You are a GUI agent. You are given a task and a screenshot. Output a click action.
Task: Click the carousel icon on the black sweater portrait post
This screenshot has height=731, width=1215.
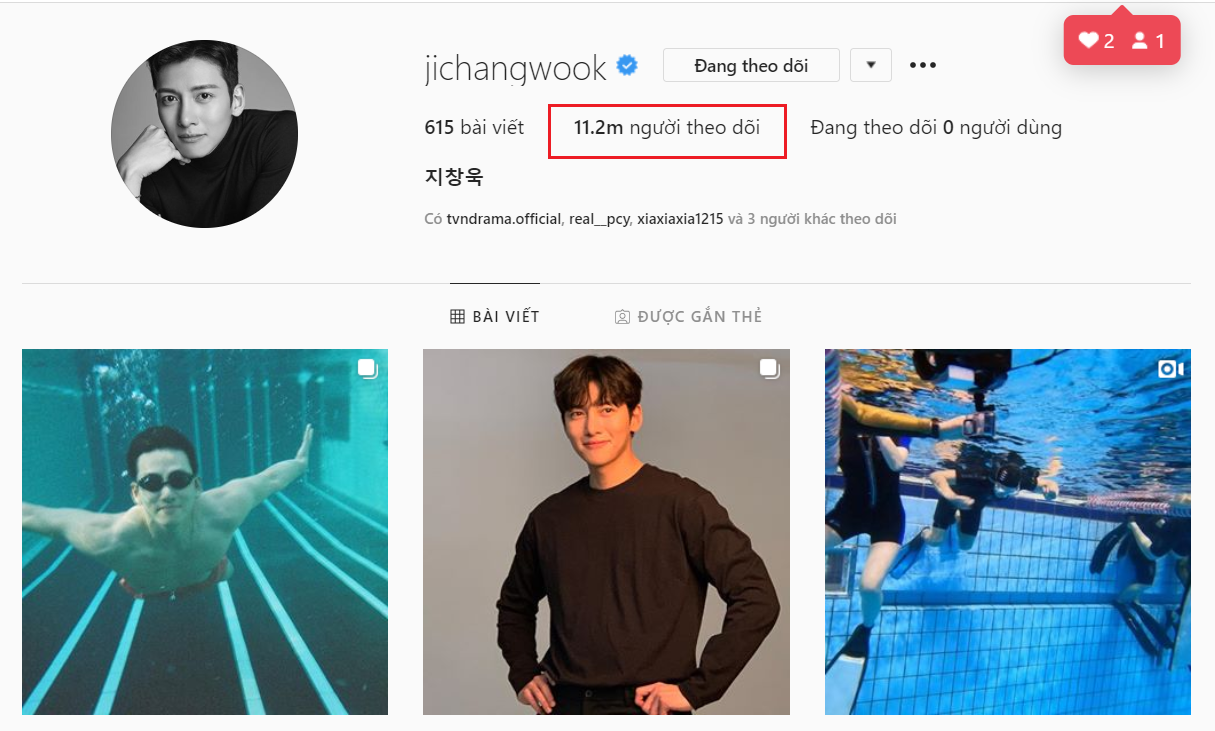tap(769, 368)
